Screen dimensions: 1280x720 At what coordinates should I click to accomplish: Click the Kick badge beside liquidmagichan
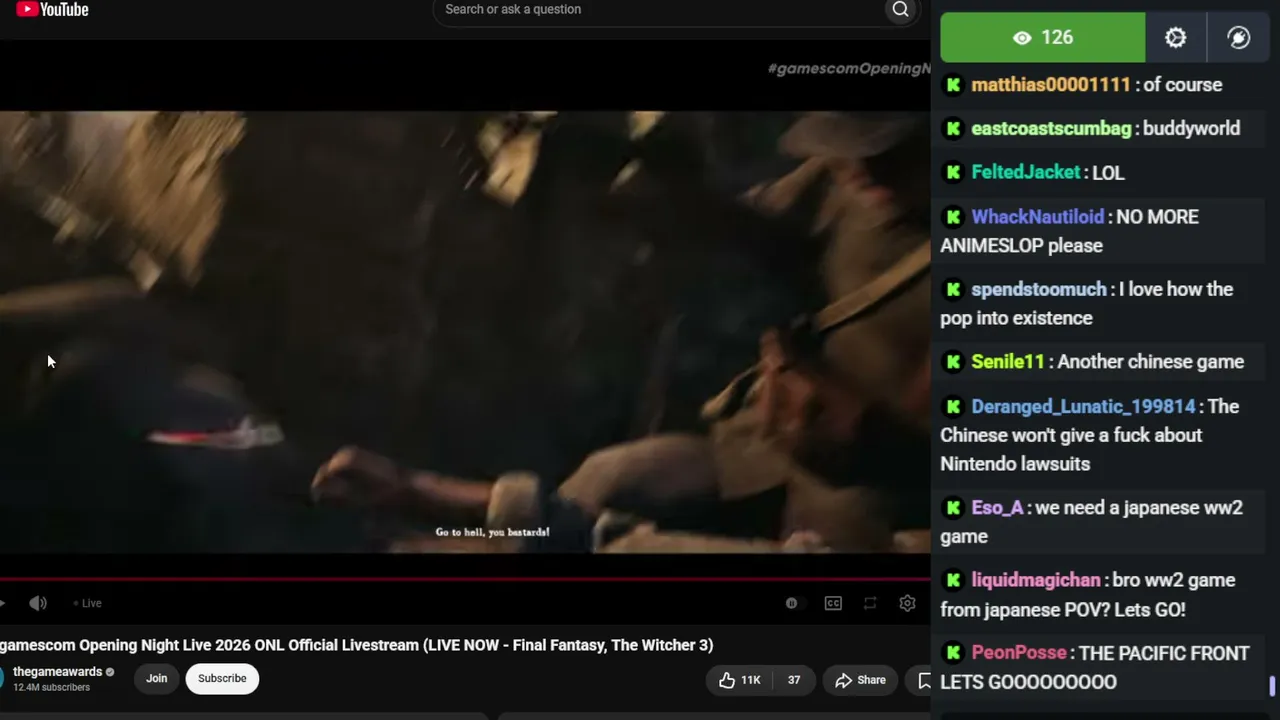pos(953,581)
